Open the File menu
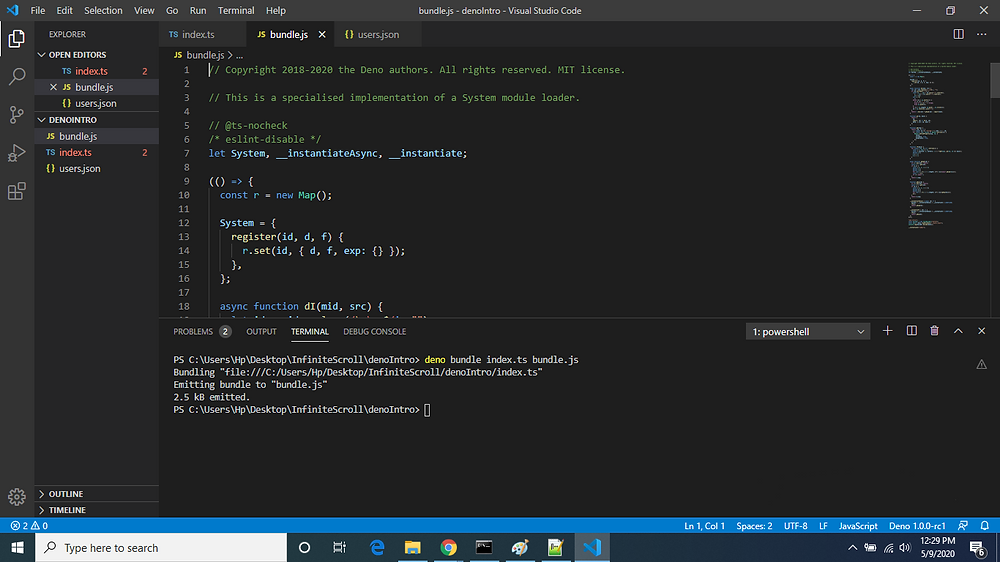Viewport: 1000px width, 562px height. click(38, 10)
